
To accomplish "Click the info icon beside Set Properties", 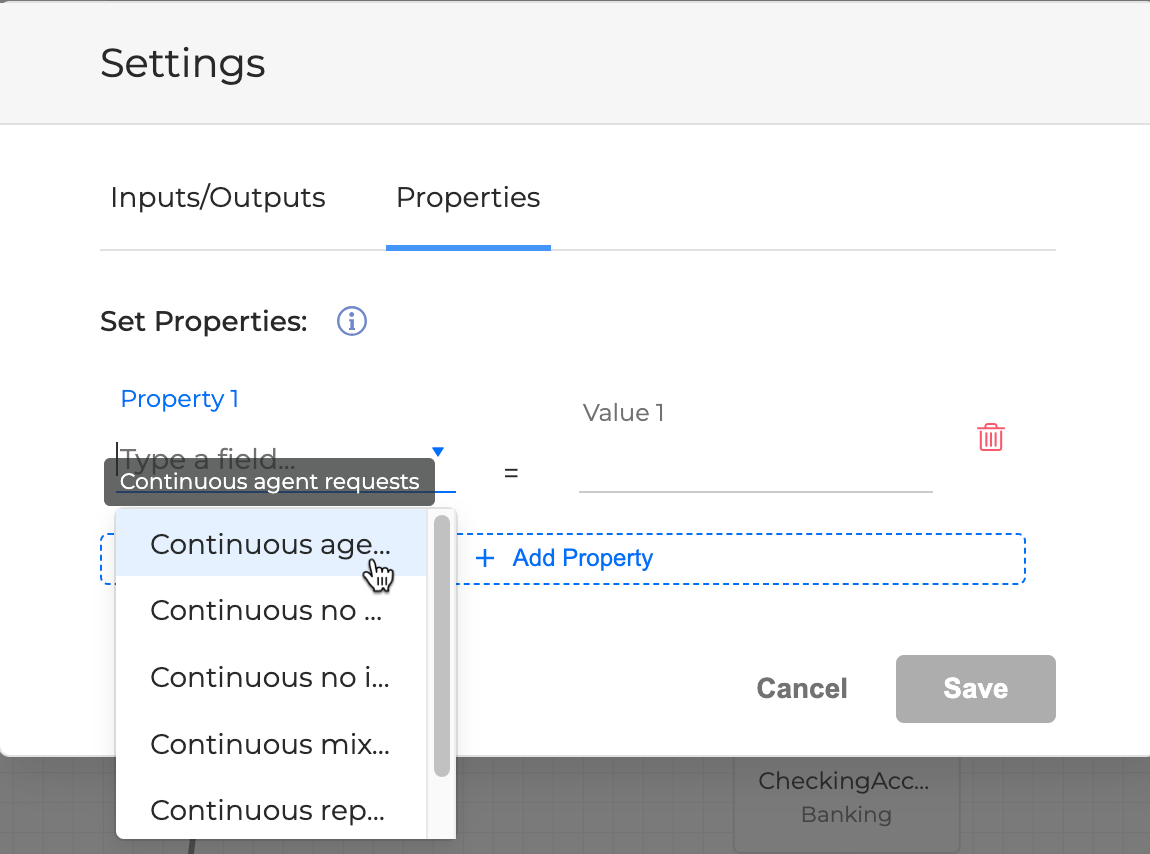I will click(352, 321).
